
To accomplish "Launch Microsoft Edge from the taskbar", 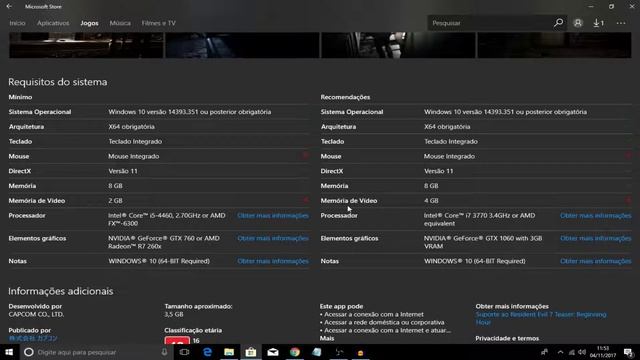I will (207, 352).
